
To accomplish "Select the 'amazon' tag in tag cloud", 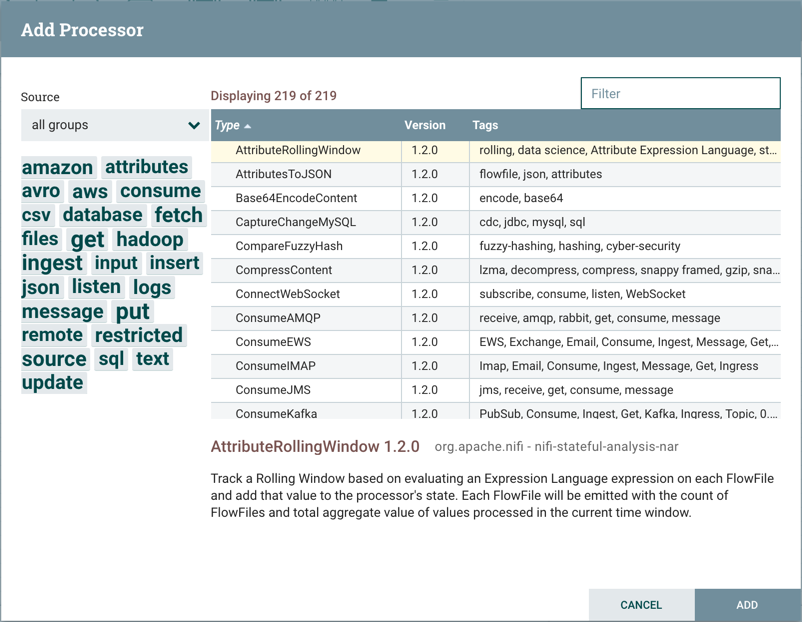I will (x=58, y=168).
